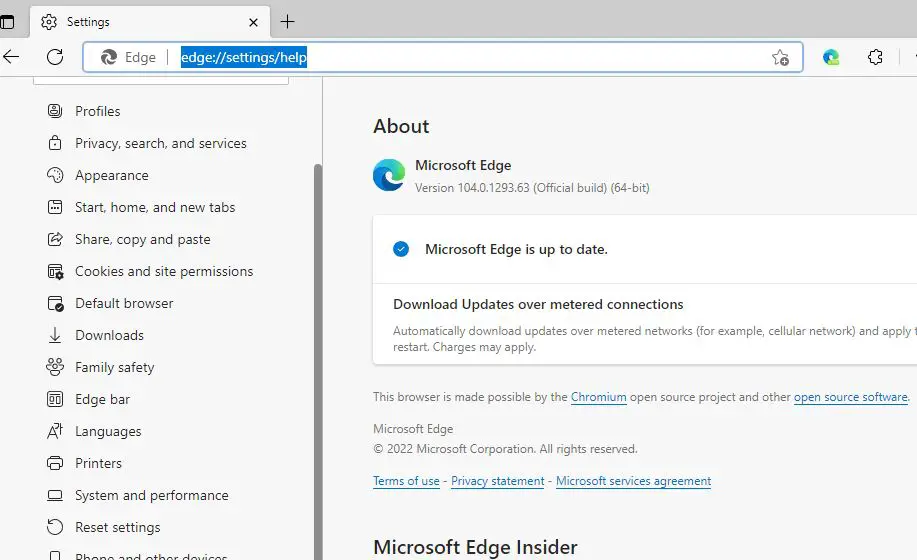Click the Version 104.0.1293.63 text
The image size is (917, 560).
click(x=532, y=188)
